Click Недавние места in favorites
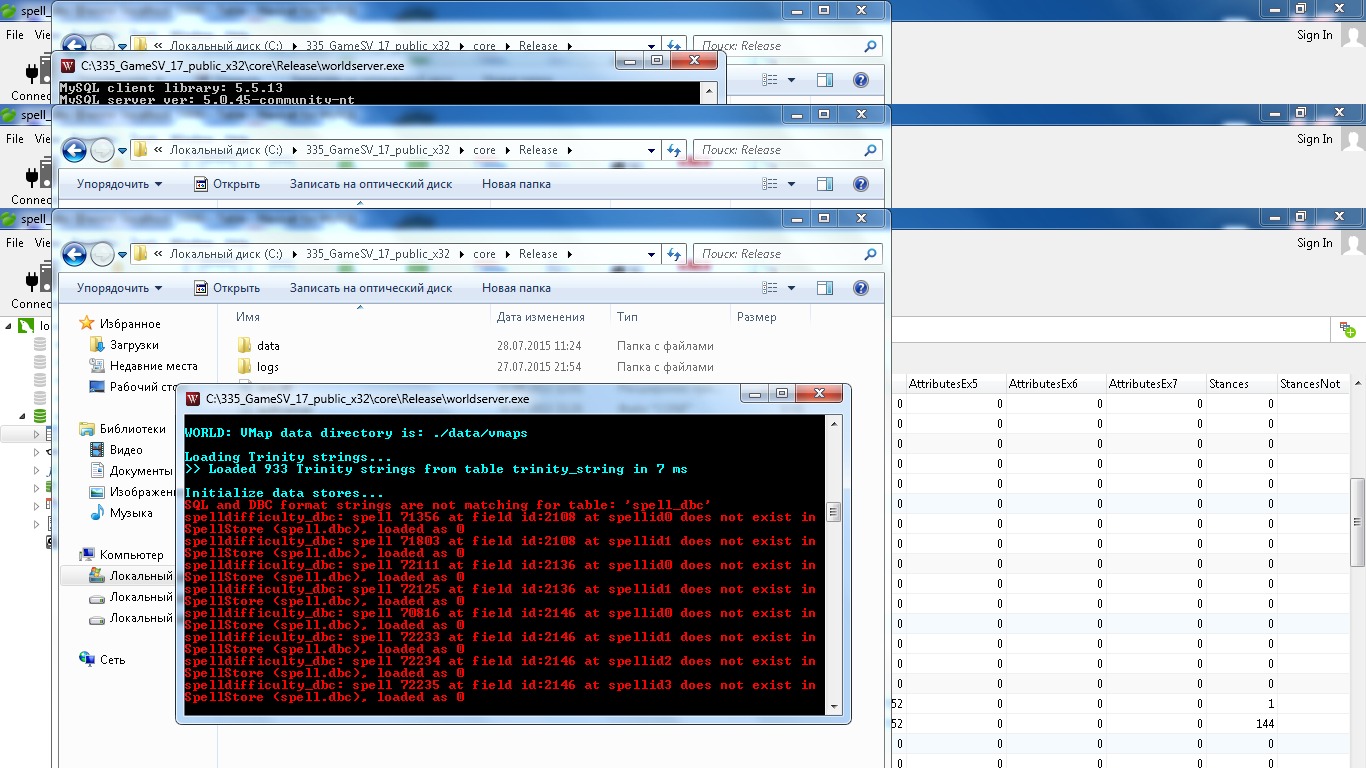The width and height of the screenshot is (1366, 768). coord(153,366)
